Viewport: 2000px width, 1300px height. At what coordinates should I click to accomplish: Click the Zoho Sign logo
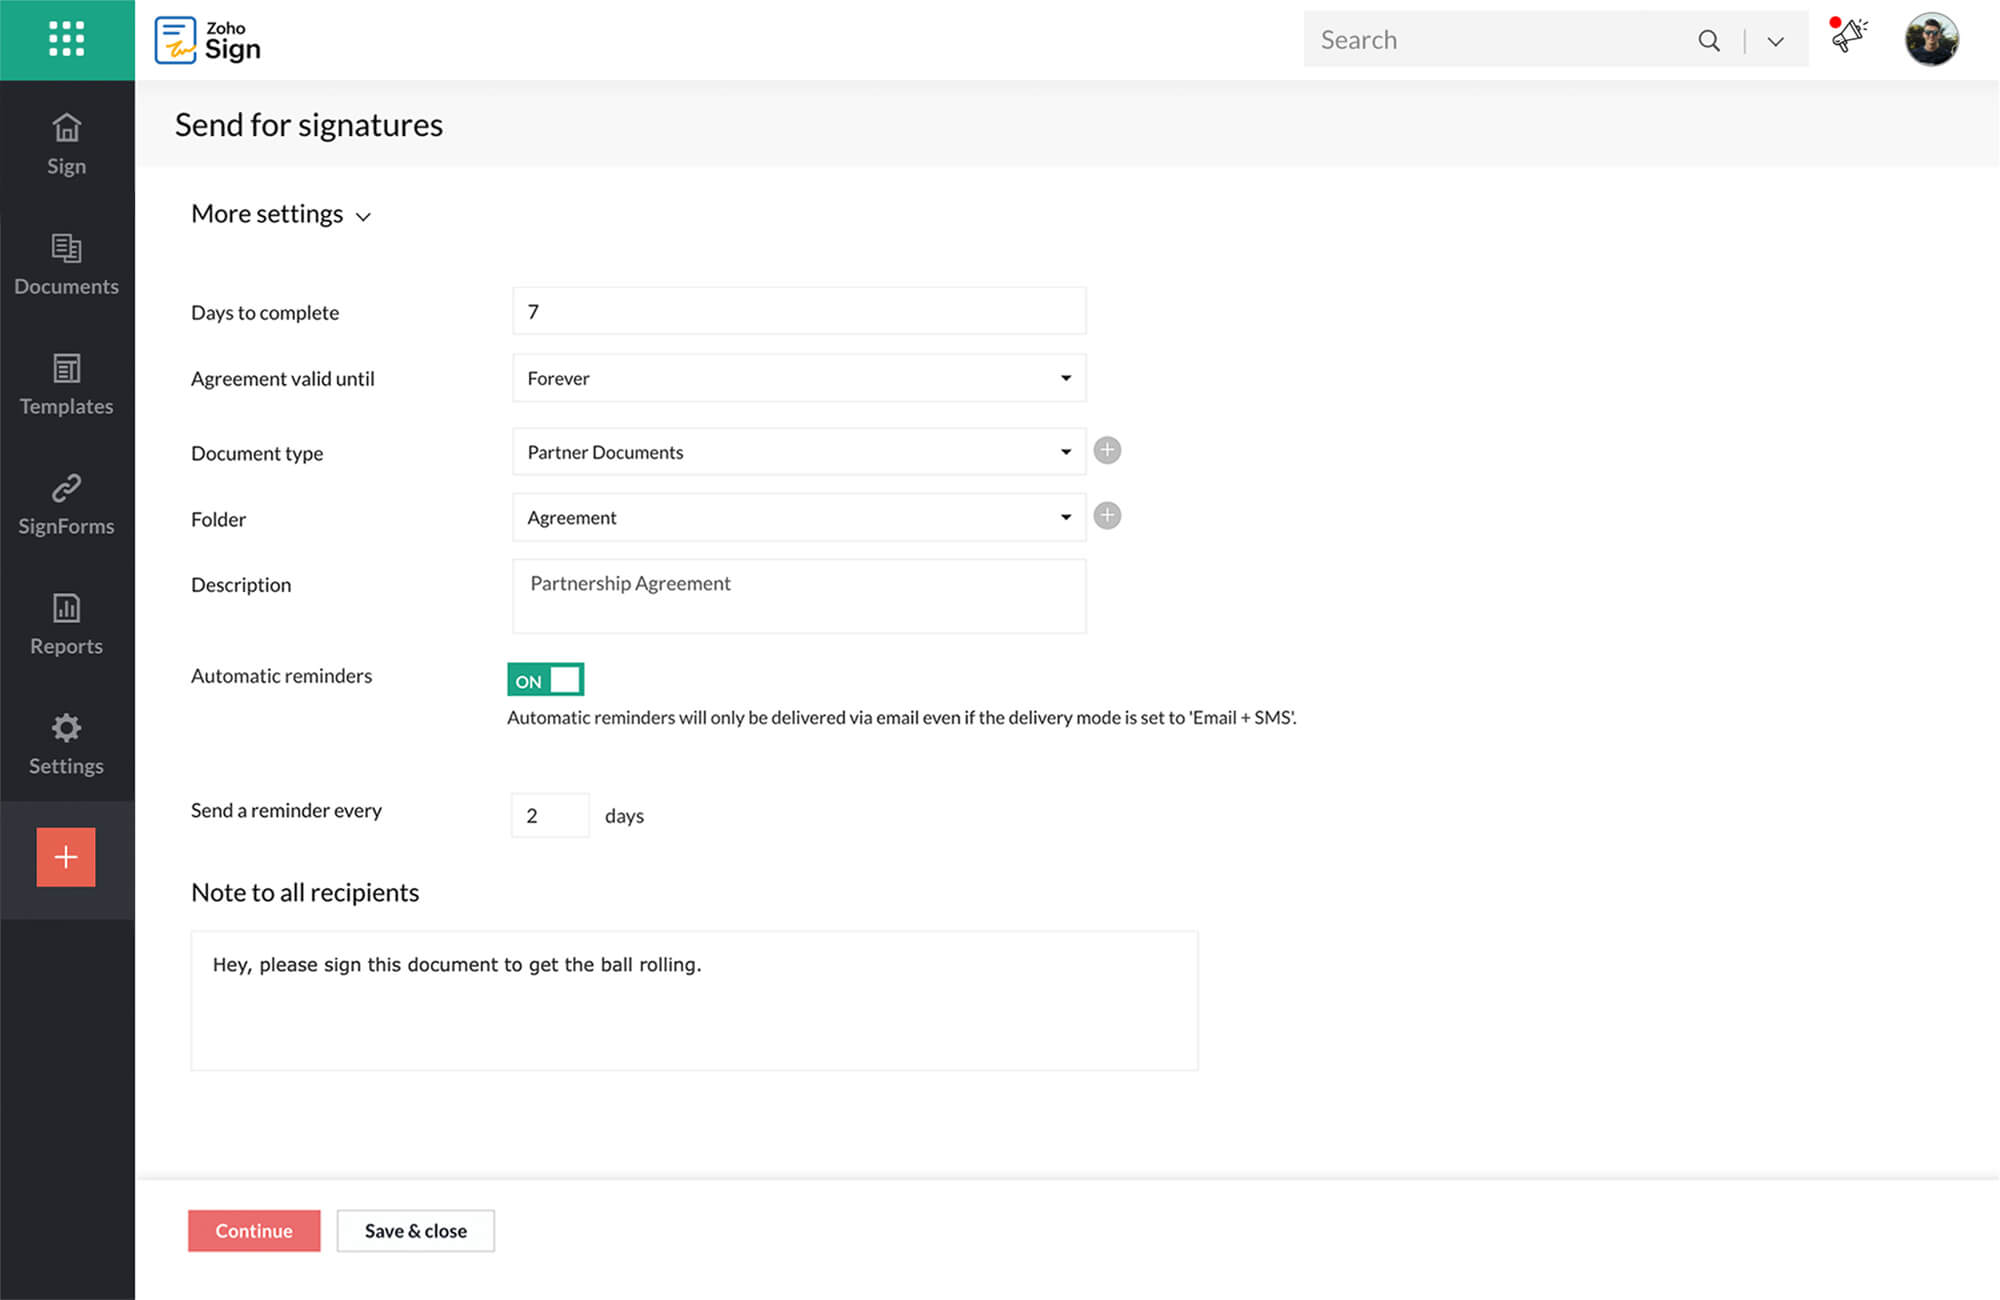208,40
